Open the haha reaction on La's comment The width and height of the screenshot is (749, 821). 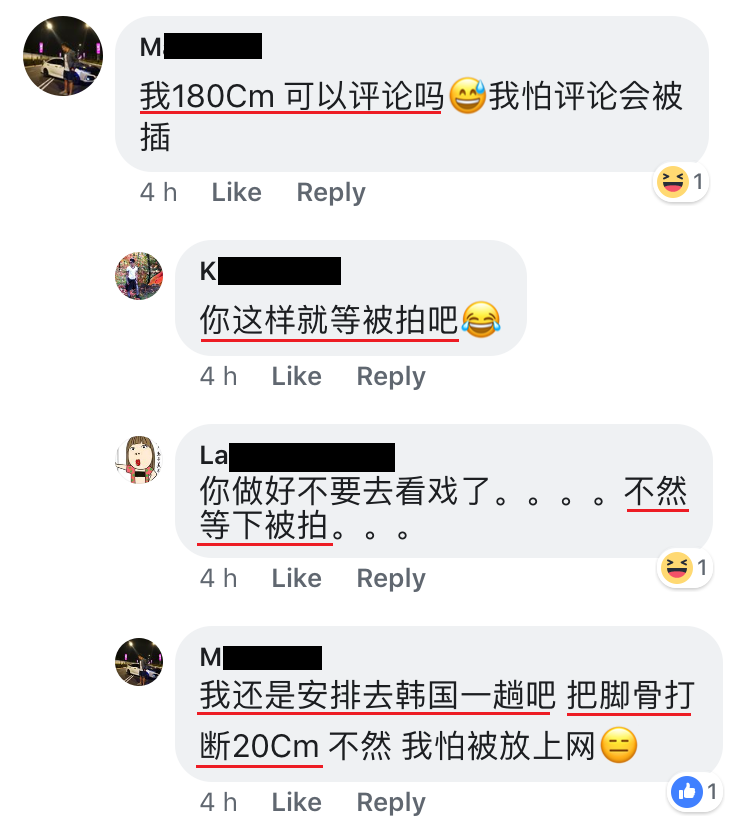pos(685,568)
